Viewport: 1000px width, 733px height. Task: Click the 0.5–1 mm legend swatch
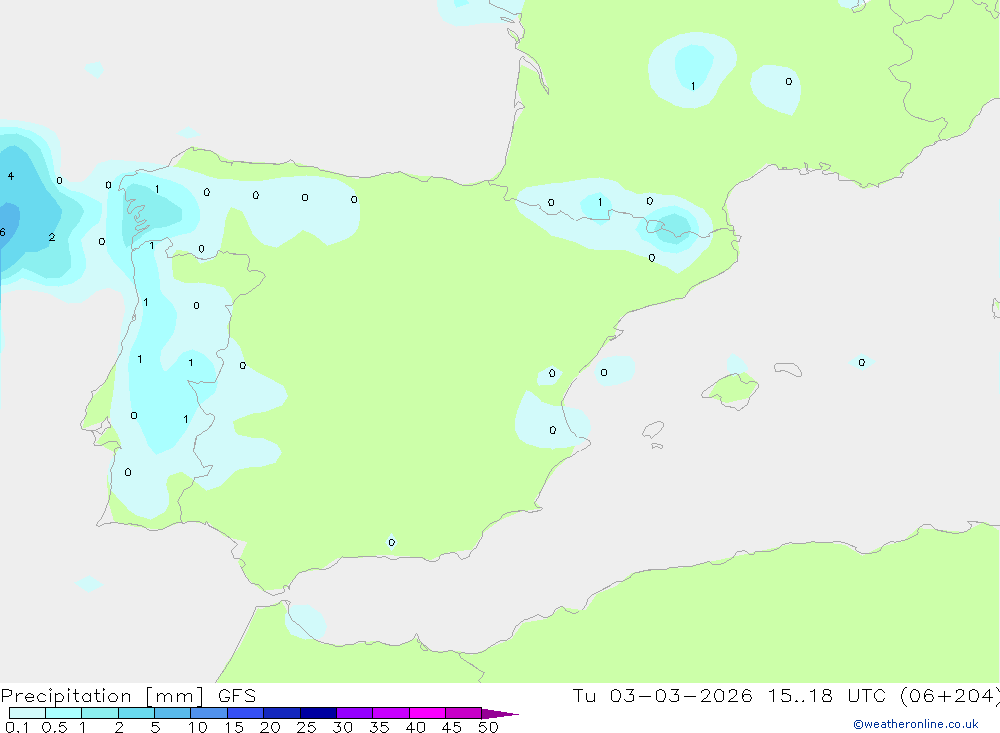(63, 713)
